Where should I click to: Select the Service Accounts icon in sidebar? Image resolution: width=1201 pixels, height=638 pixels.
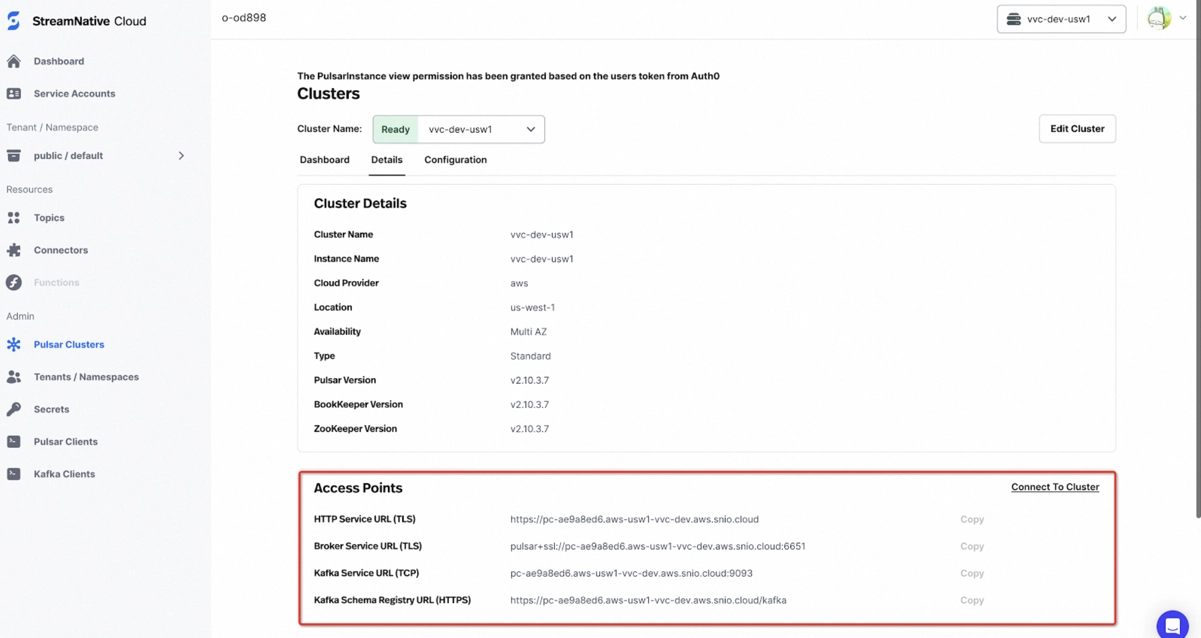pos(14,94)
